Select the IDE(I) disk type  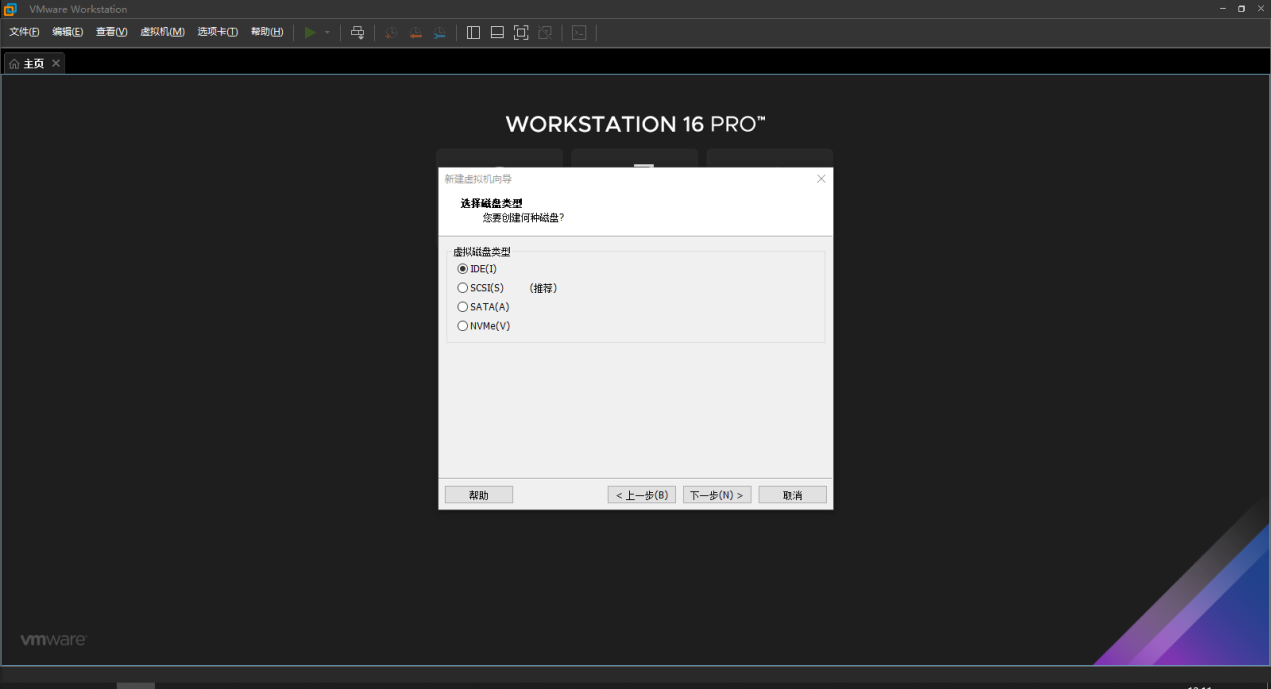click(x=463, y=269)
